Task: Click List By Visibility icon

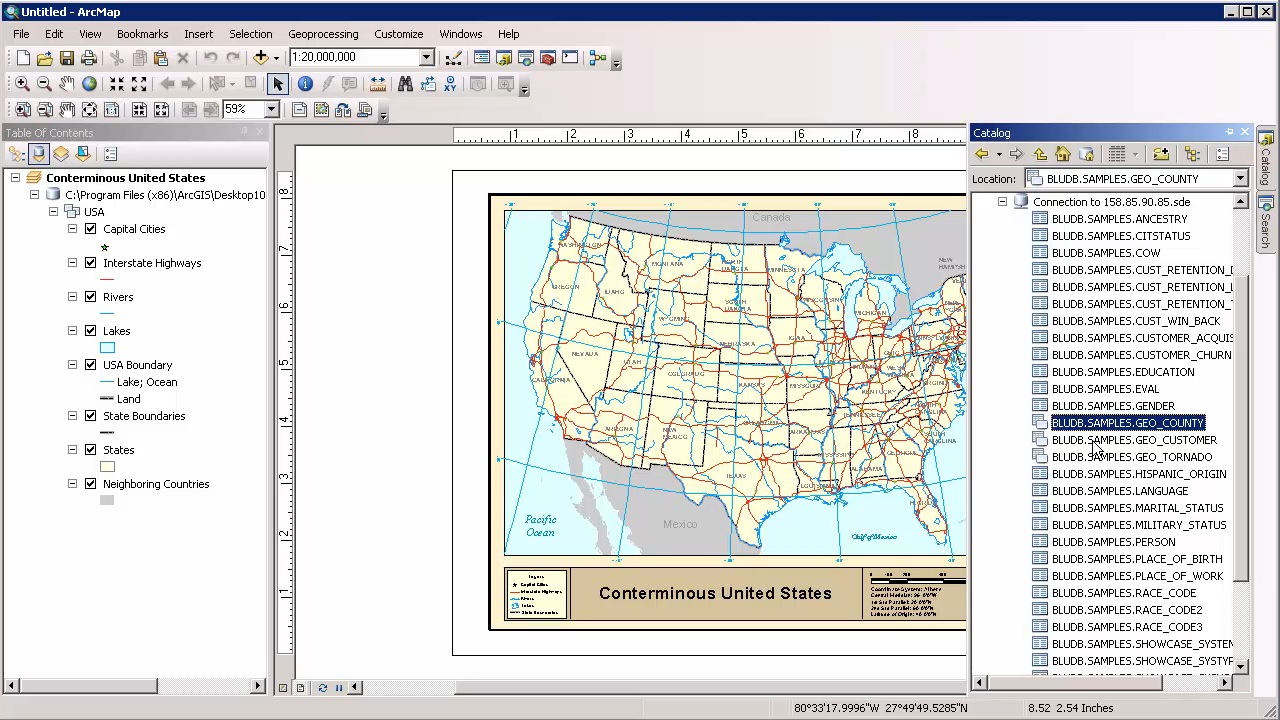Action: (x=61, y=154)
